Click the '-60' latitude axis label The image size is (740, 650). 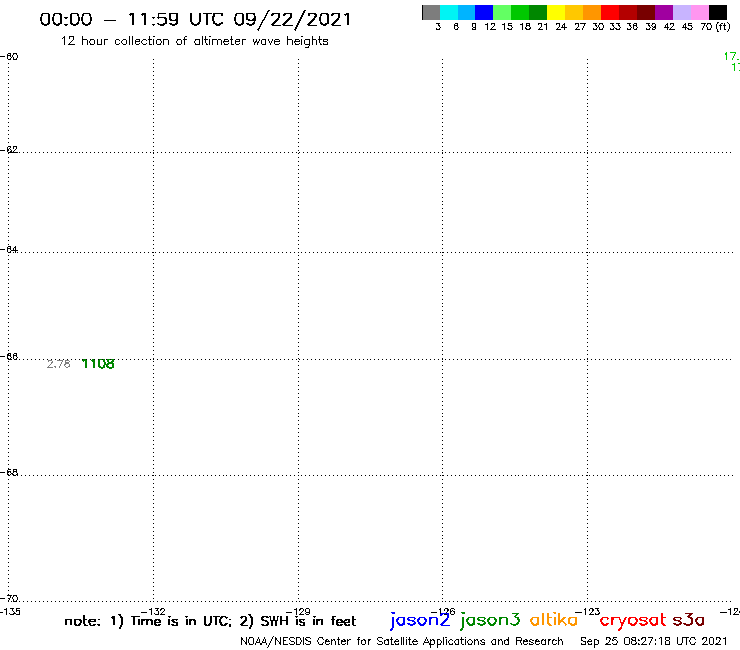click(x=9, y=57)
